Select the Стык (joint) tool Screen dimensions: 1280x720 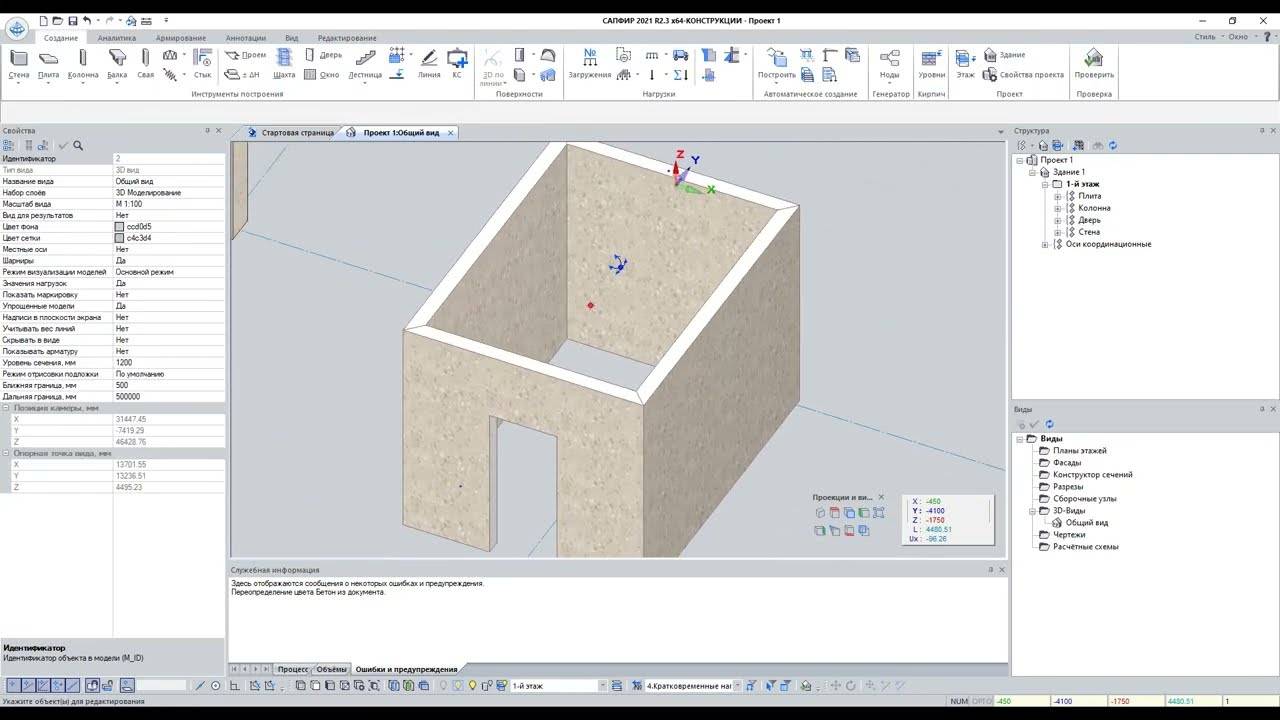(x=203, y=64)
